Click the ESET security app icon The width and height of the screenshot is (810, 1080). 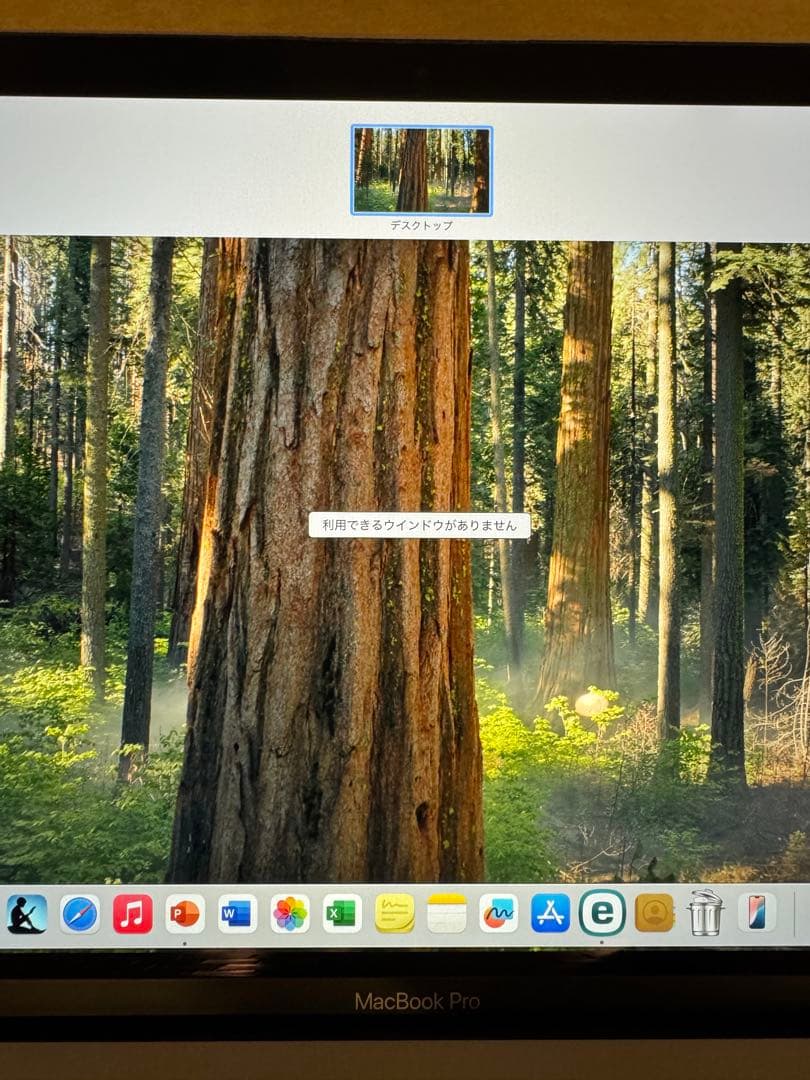click(x=602, y=913)
